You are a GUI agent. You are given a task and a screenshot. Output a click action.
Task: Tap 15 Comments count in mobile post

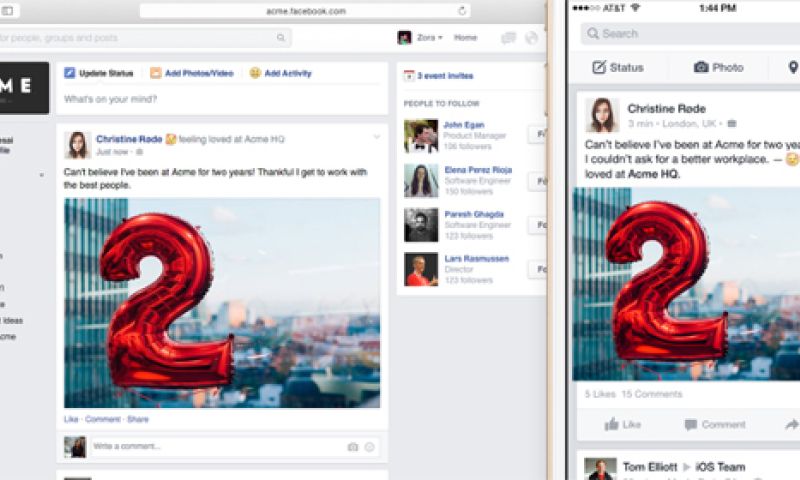tap(652, 394)
